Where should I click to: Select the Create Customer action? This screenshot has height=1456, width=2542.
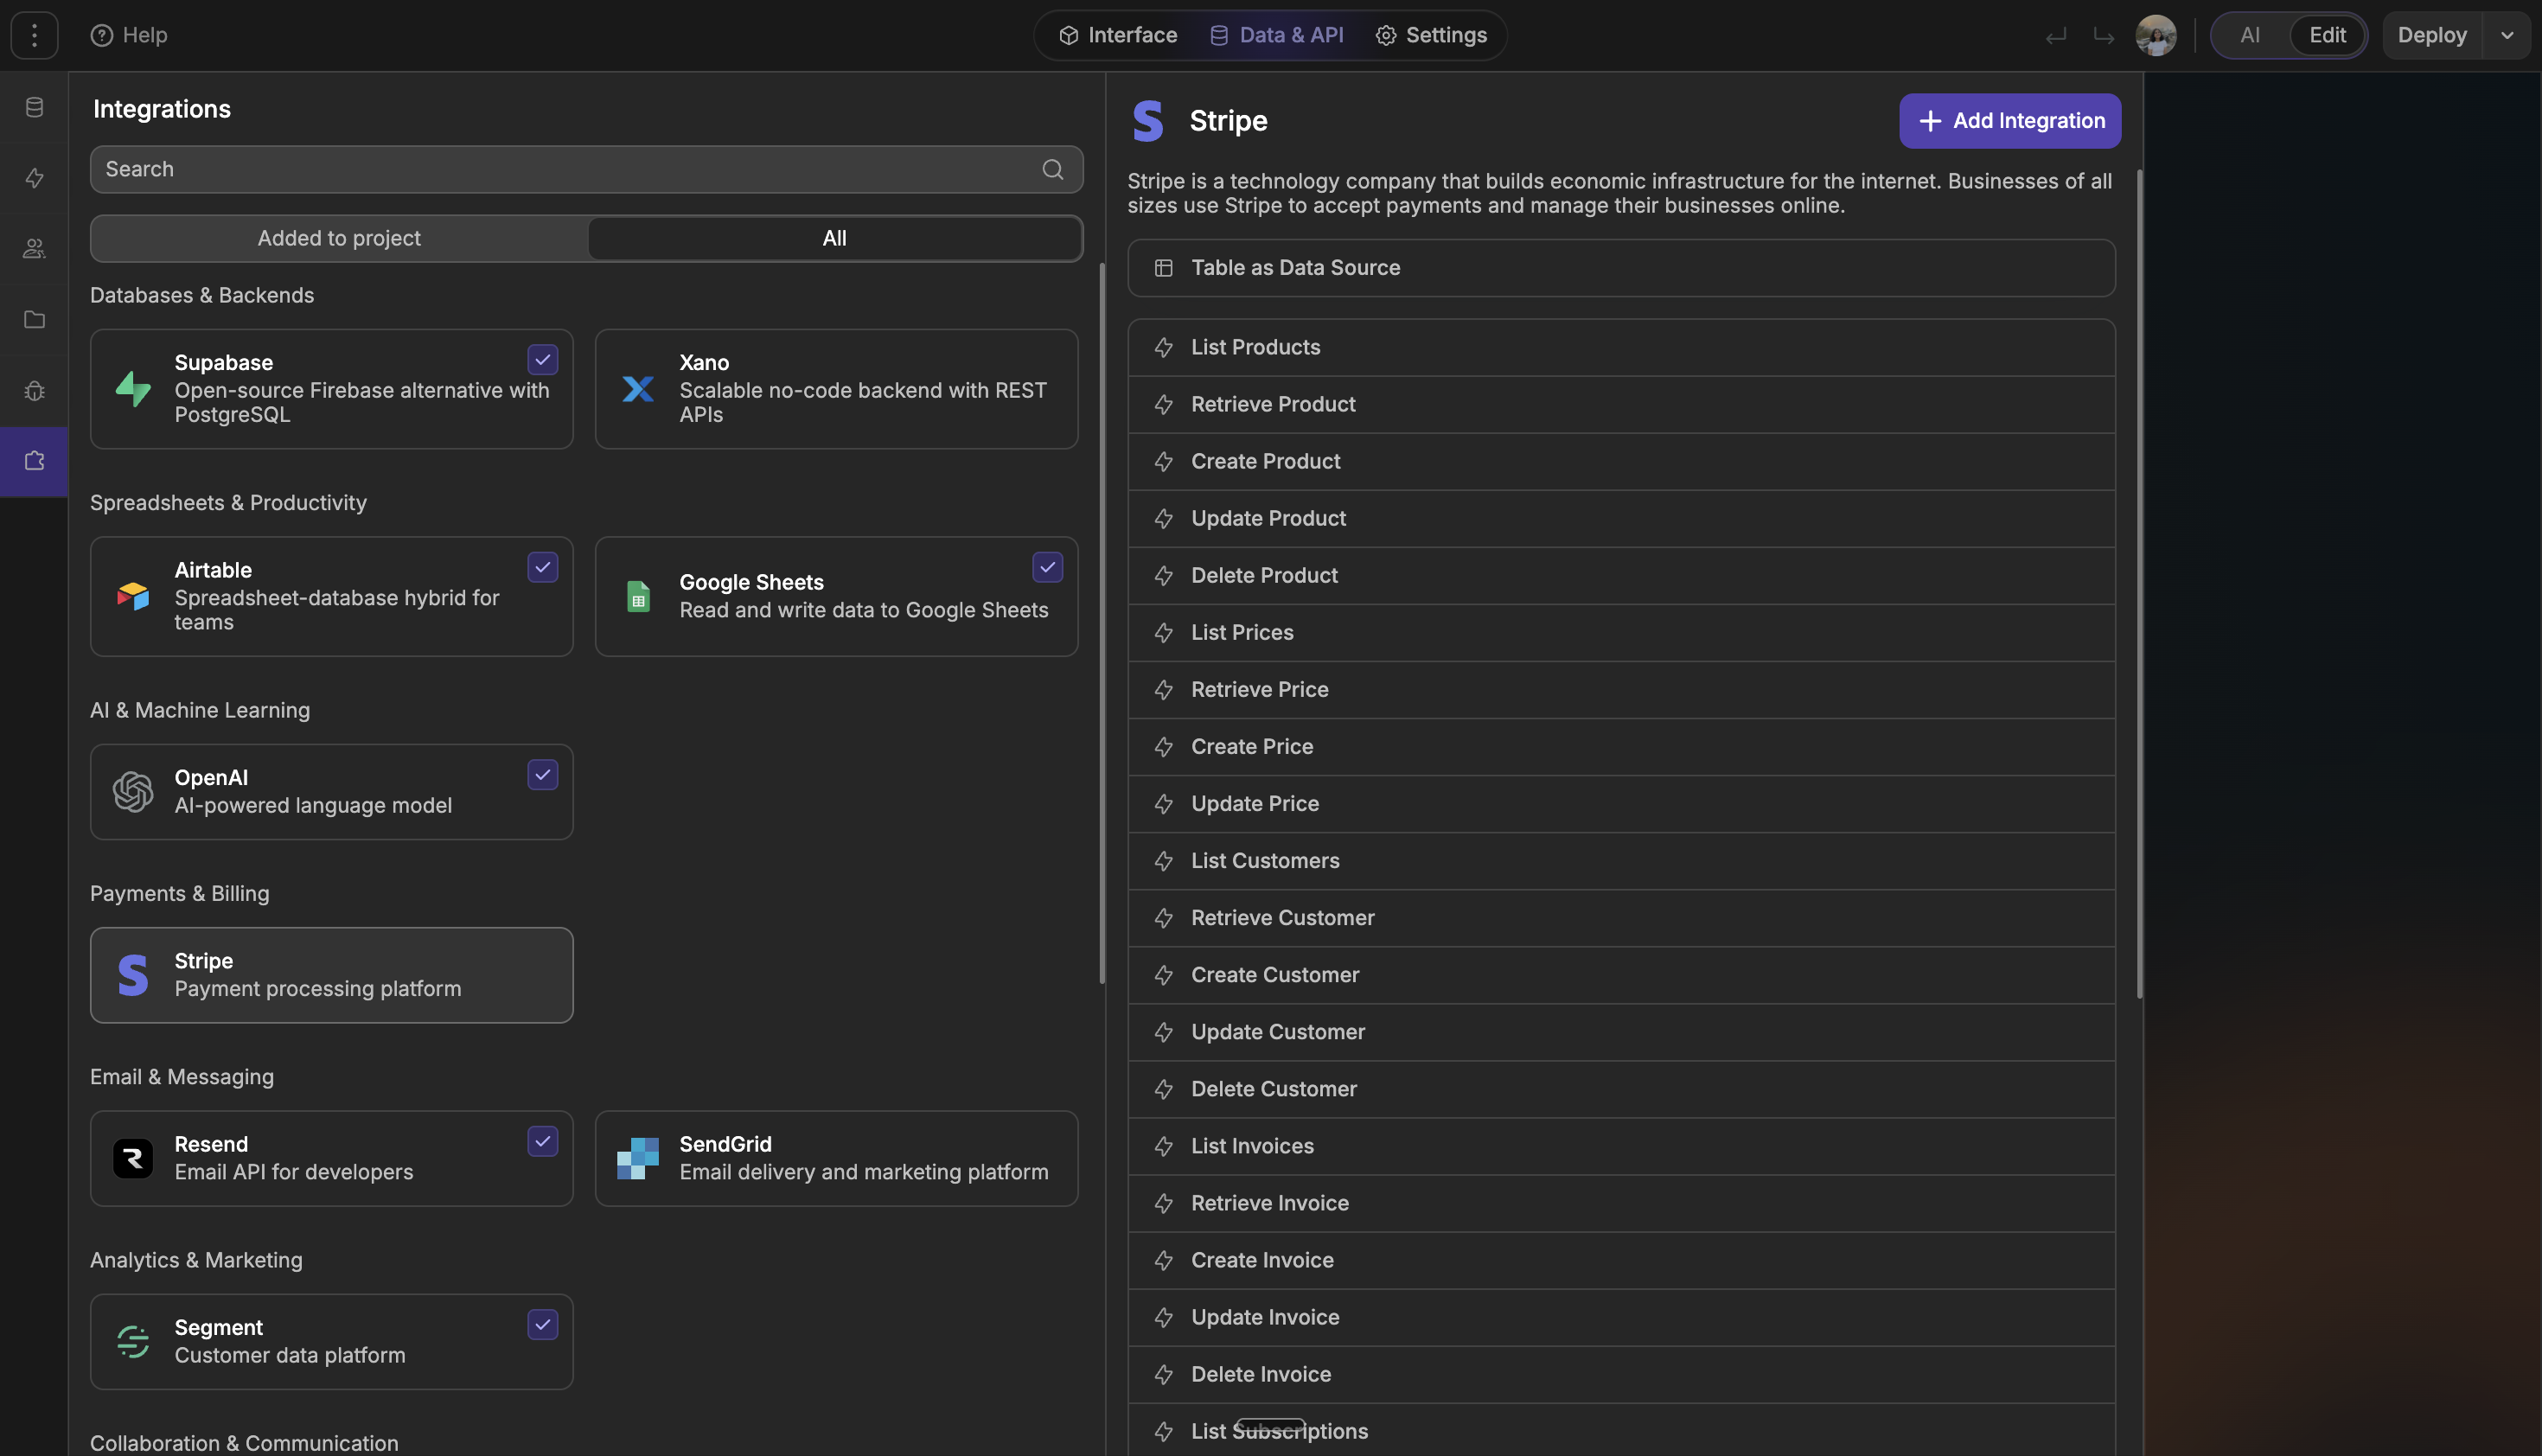tap(1621, 975)
